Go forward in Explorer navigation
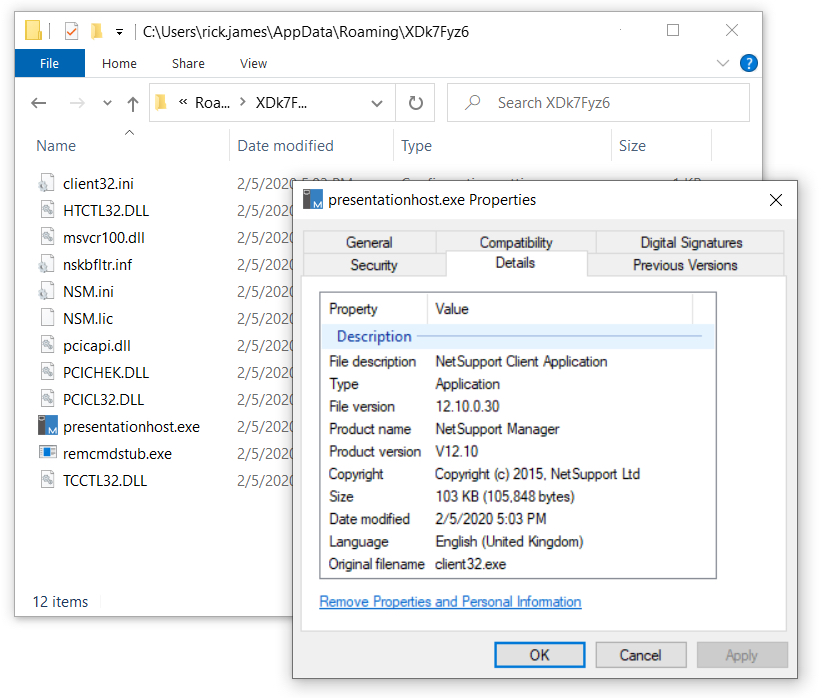The width and height of the screenshot is (827, 698). click(77, 103)
